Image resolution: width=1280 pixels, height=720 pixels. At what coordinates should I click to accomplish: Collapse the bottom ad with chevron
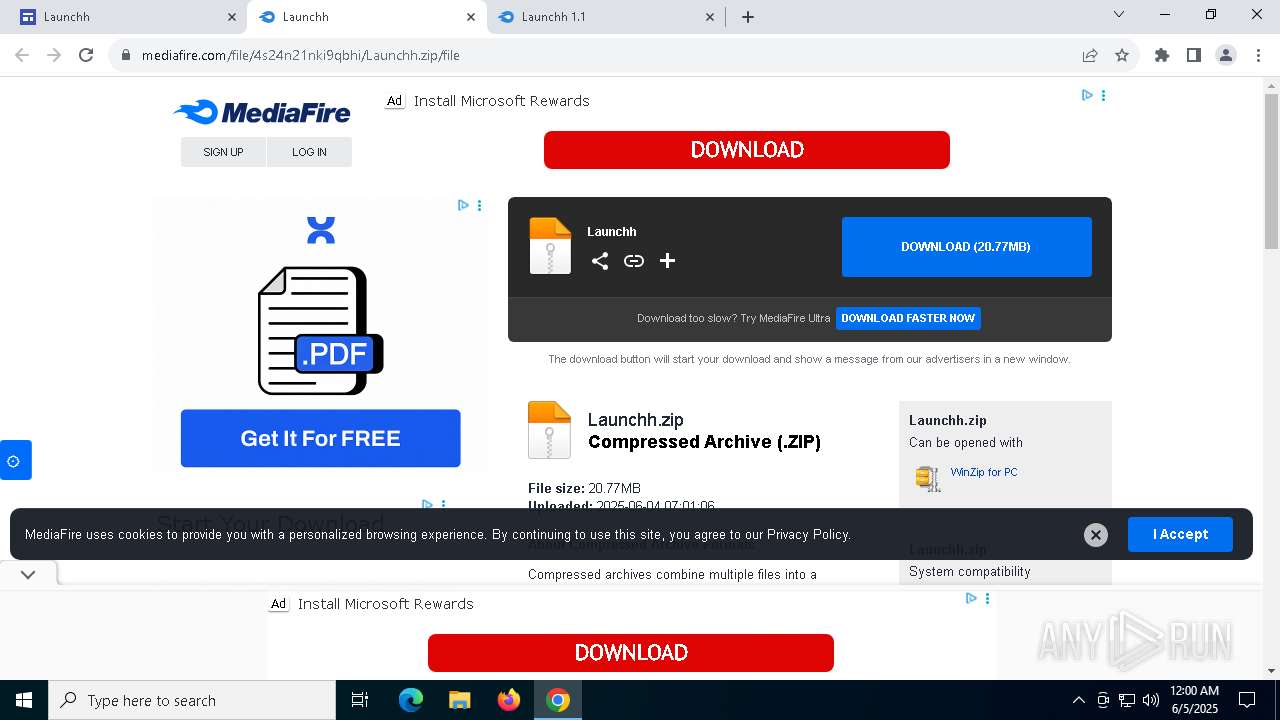(28, 574)
